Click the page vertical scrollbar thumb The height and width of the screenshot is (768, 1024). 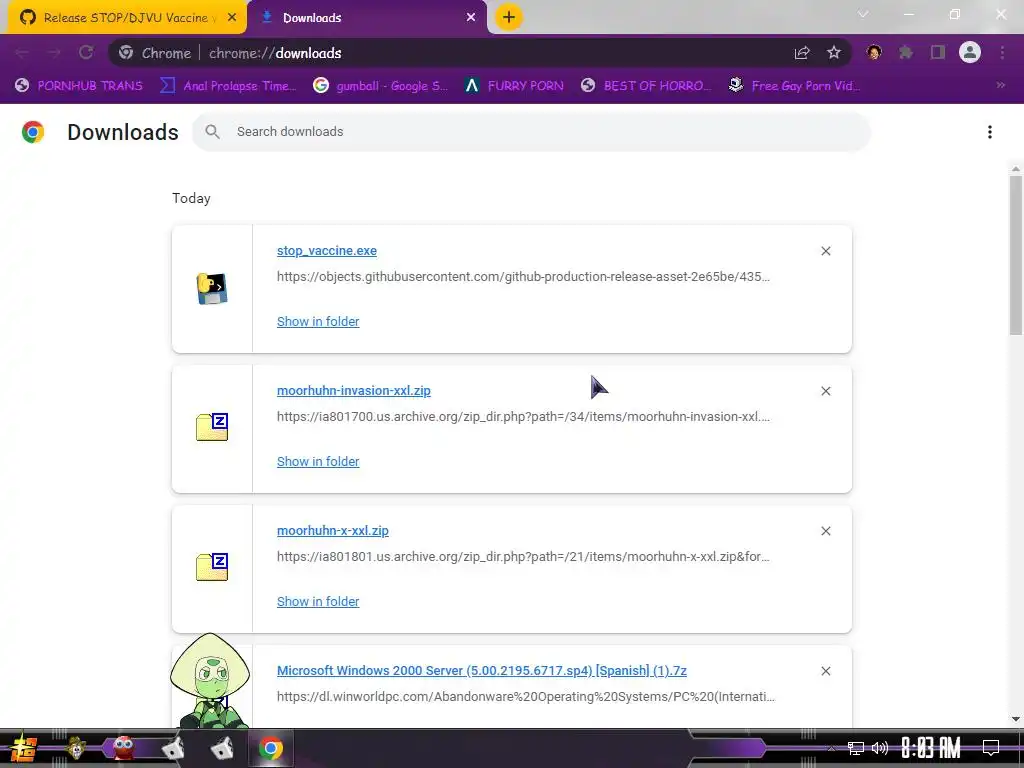click(x=1016, y=255)
